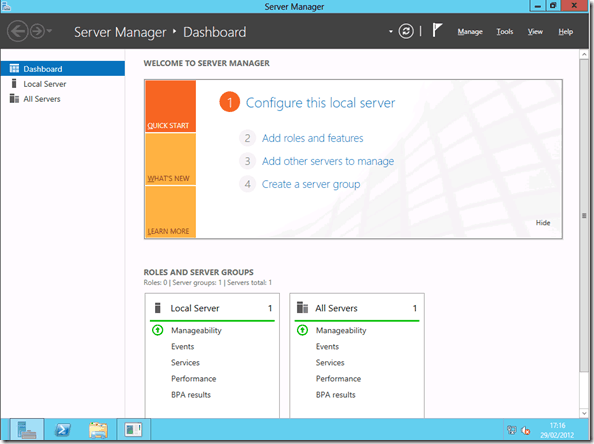This screenshot has width=594, height=444.
Task: Click the network tray icon
Action: click(511, 430)
